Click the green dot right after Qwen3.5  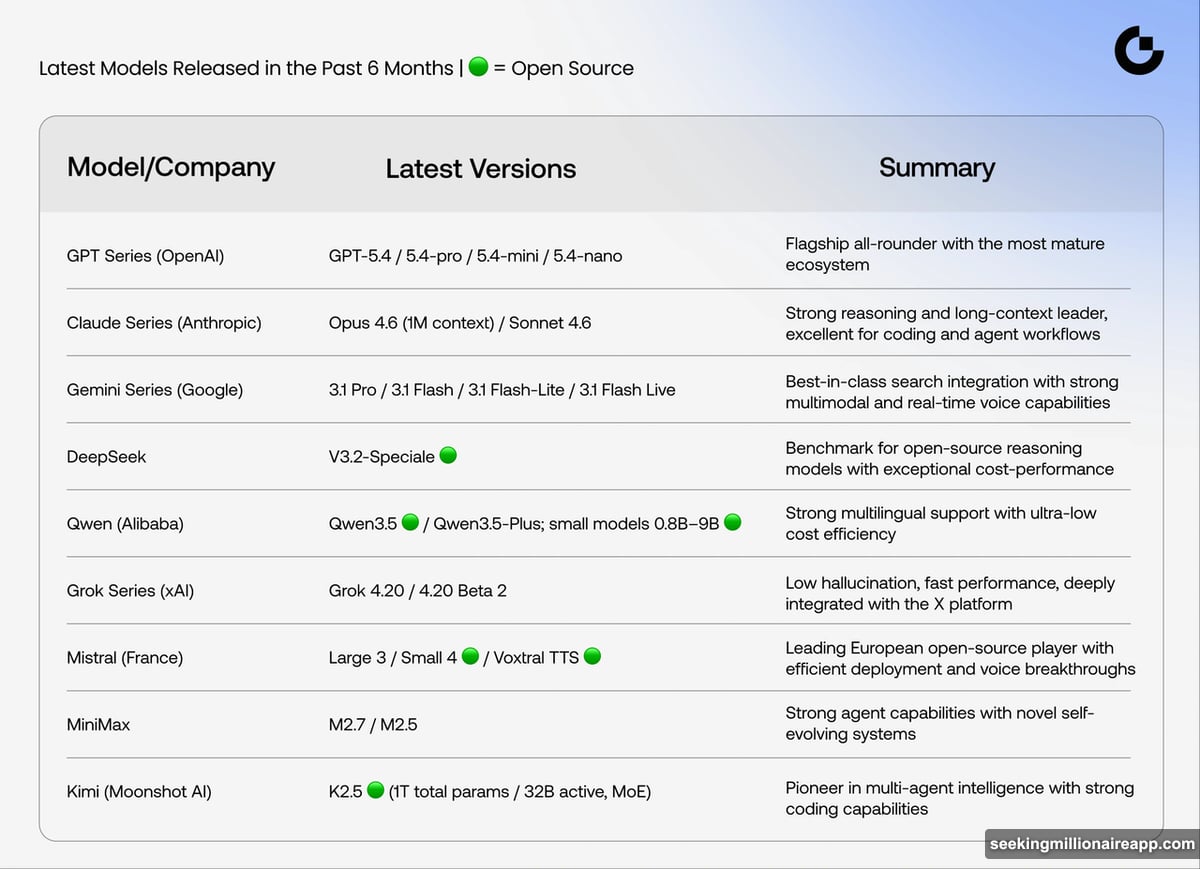[410, 523]
